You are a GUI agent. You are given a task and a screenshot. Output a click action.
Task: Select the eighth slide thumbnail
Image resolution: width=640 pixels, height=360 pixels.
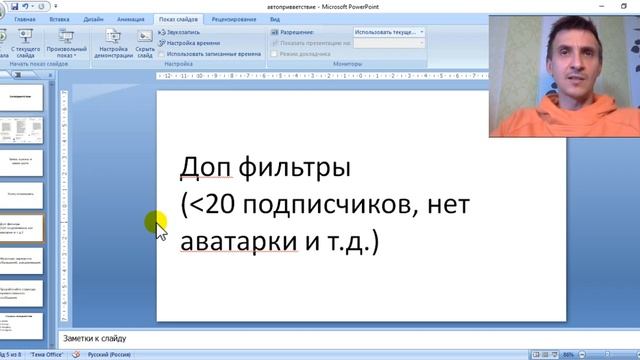coord(21,326)
